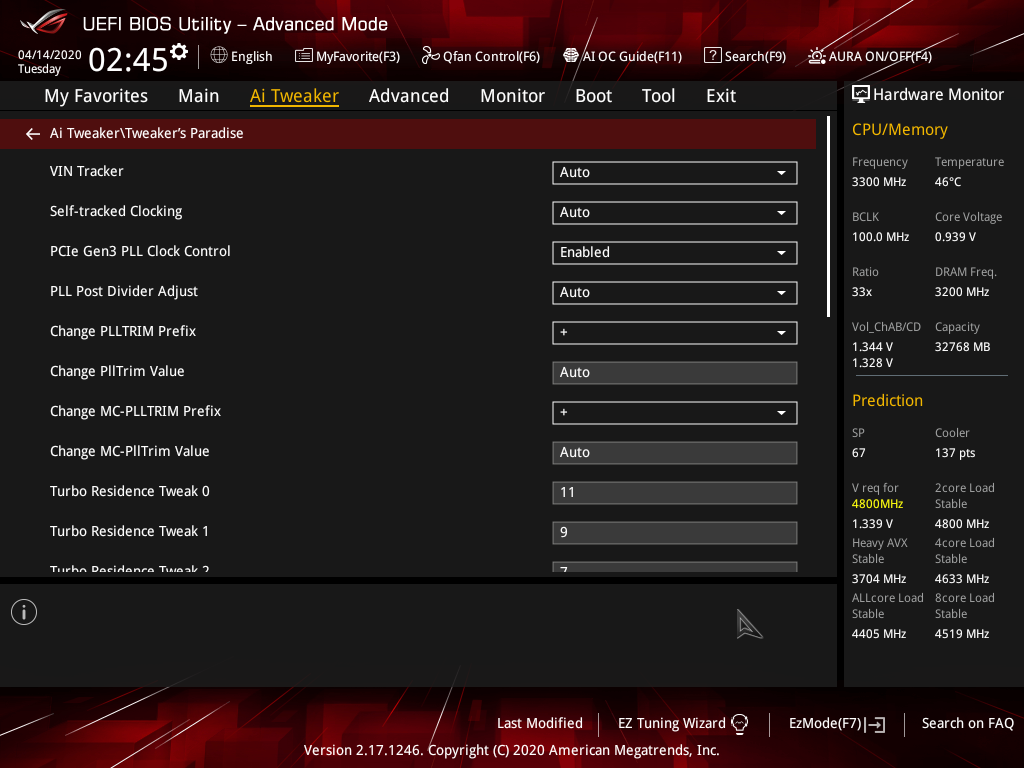
Task: Click the 4800MHz yellow prediction value
Action: 877,504
